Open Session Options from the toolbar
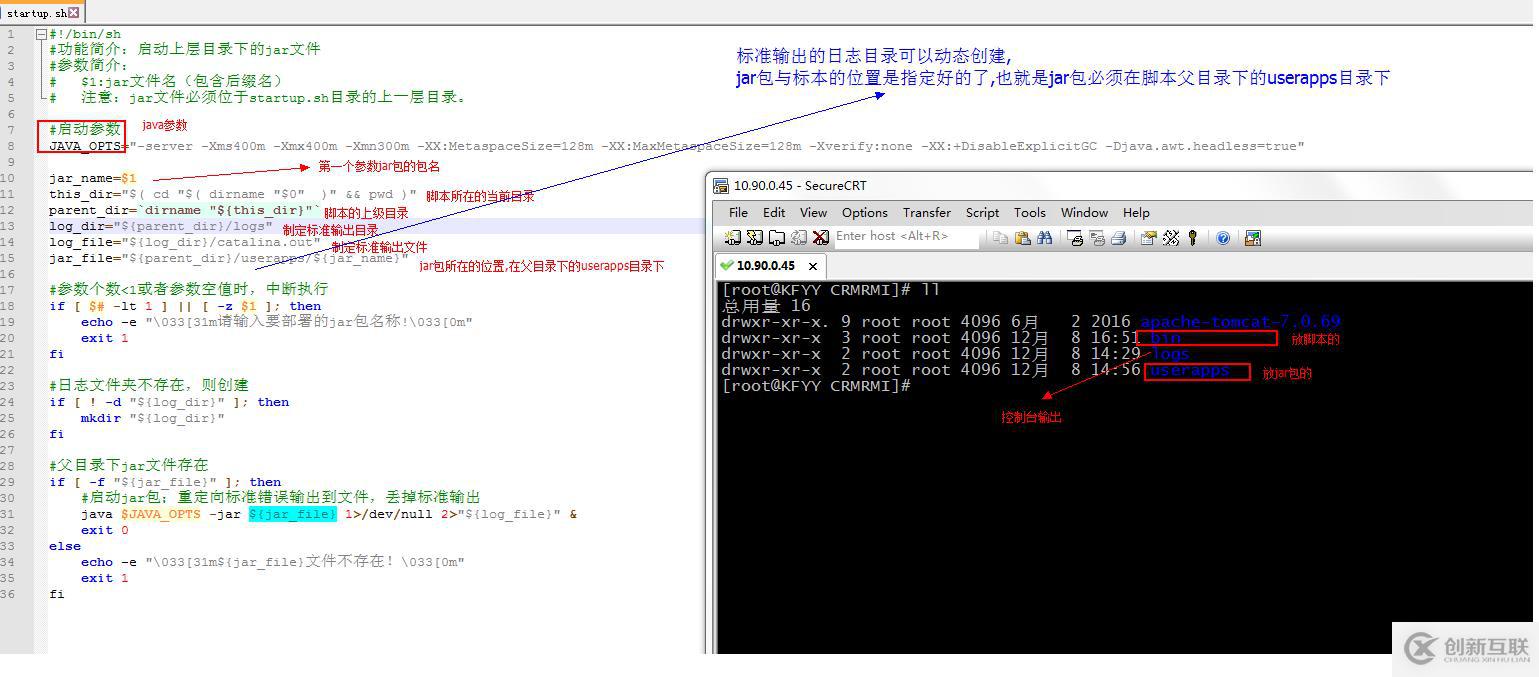Screen dimensions: 1539x677 1148,237
